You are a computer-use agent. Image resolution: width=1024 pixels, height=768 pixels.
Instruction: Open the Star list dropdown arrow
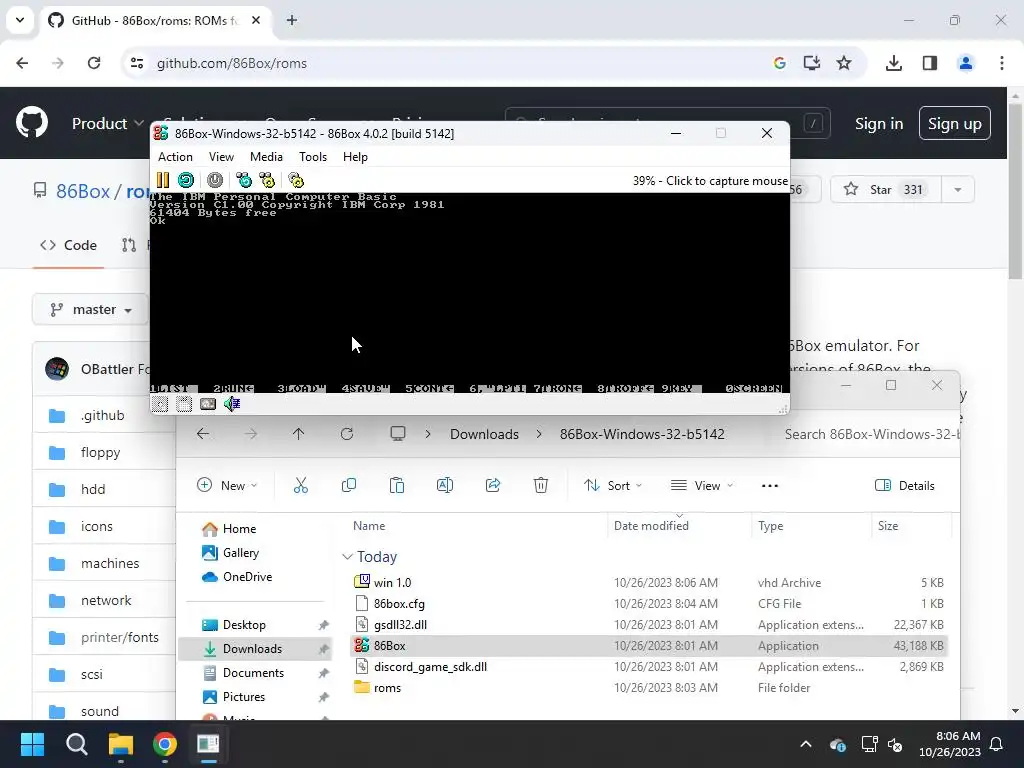pos(957,190)
